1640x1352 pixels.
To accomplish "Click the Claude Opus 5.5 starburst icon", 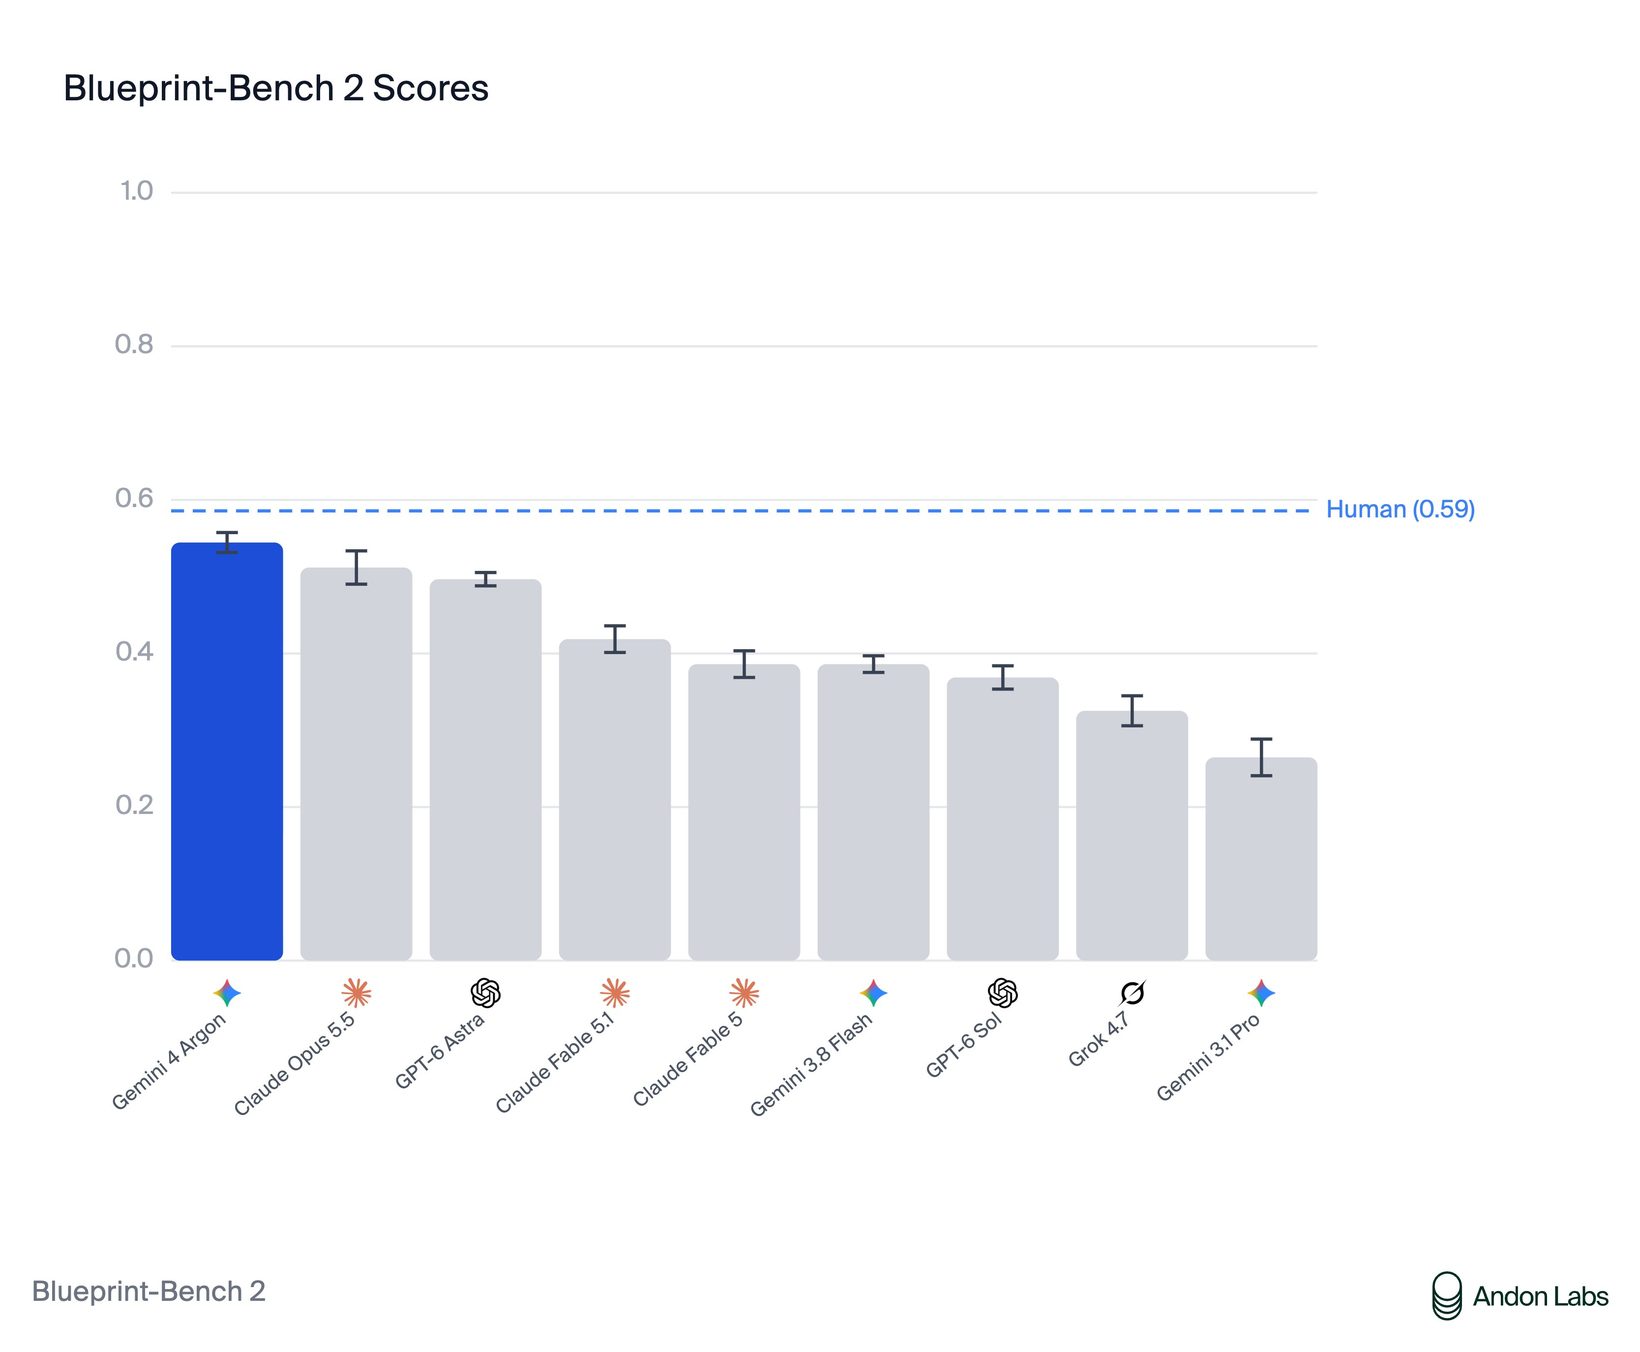I will tap(356, 993).
